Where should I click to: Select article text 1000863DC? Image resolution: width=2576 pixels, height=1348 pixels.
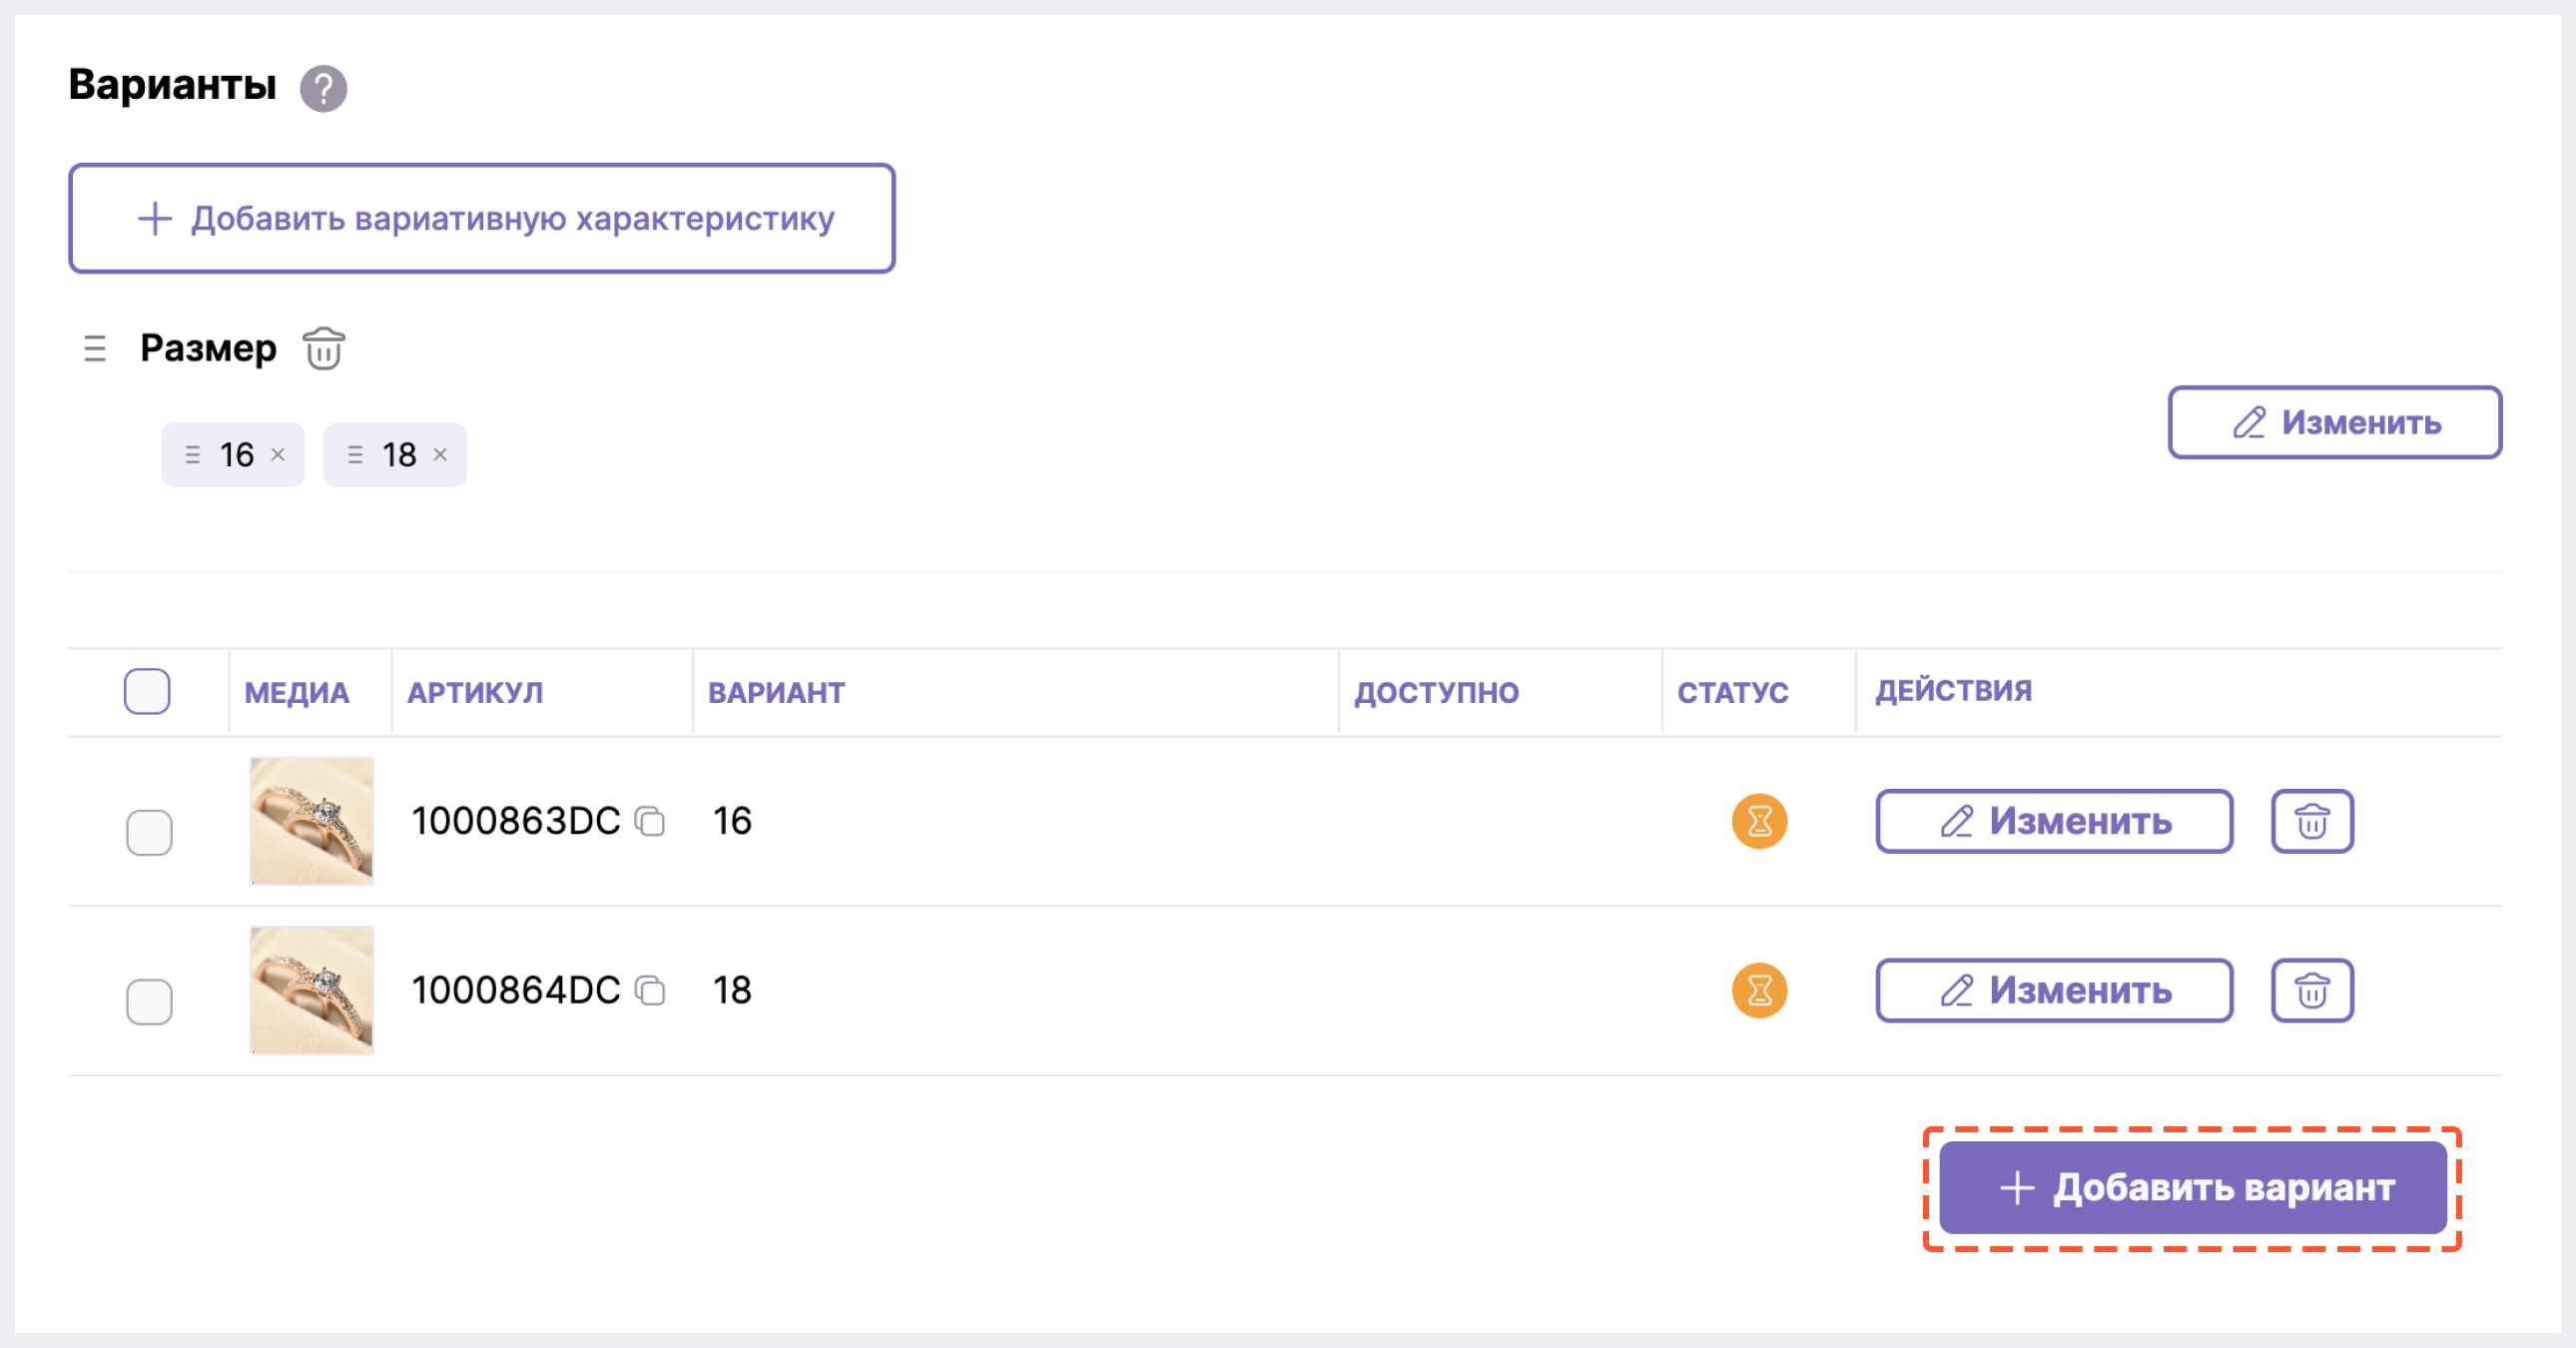[516, 821]
